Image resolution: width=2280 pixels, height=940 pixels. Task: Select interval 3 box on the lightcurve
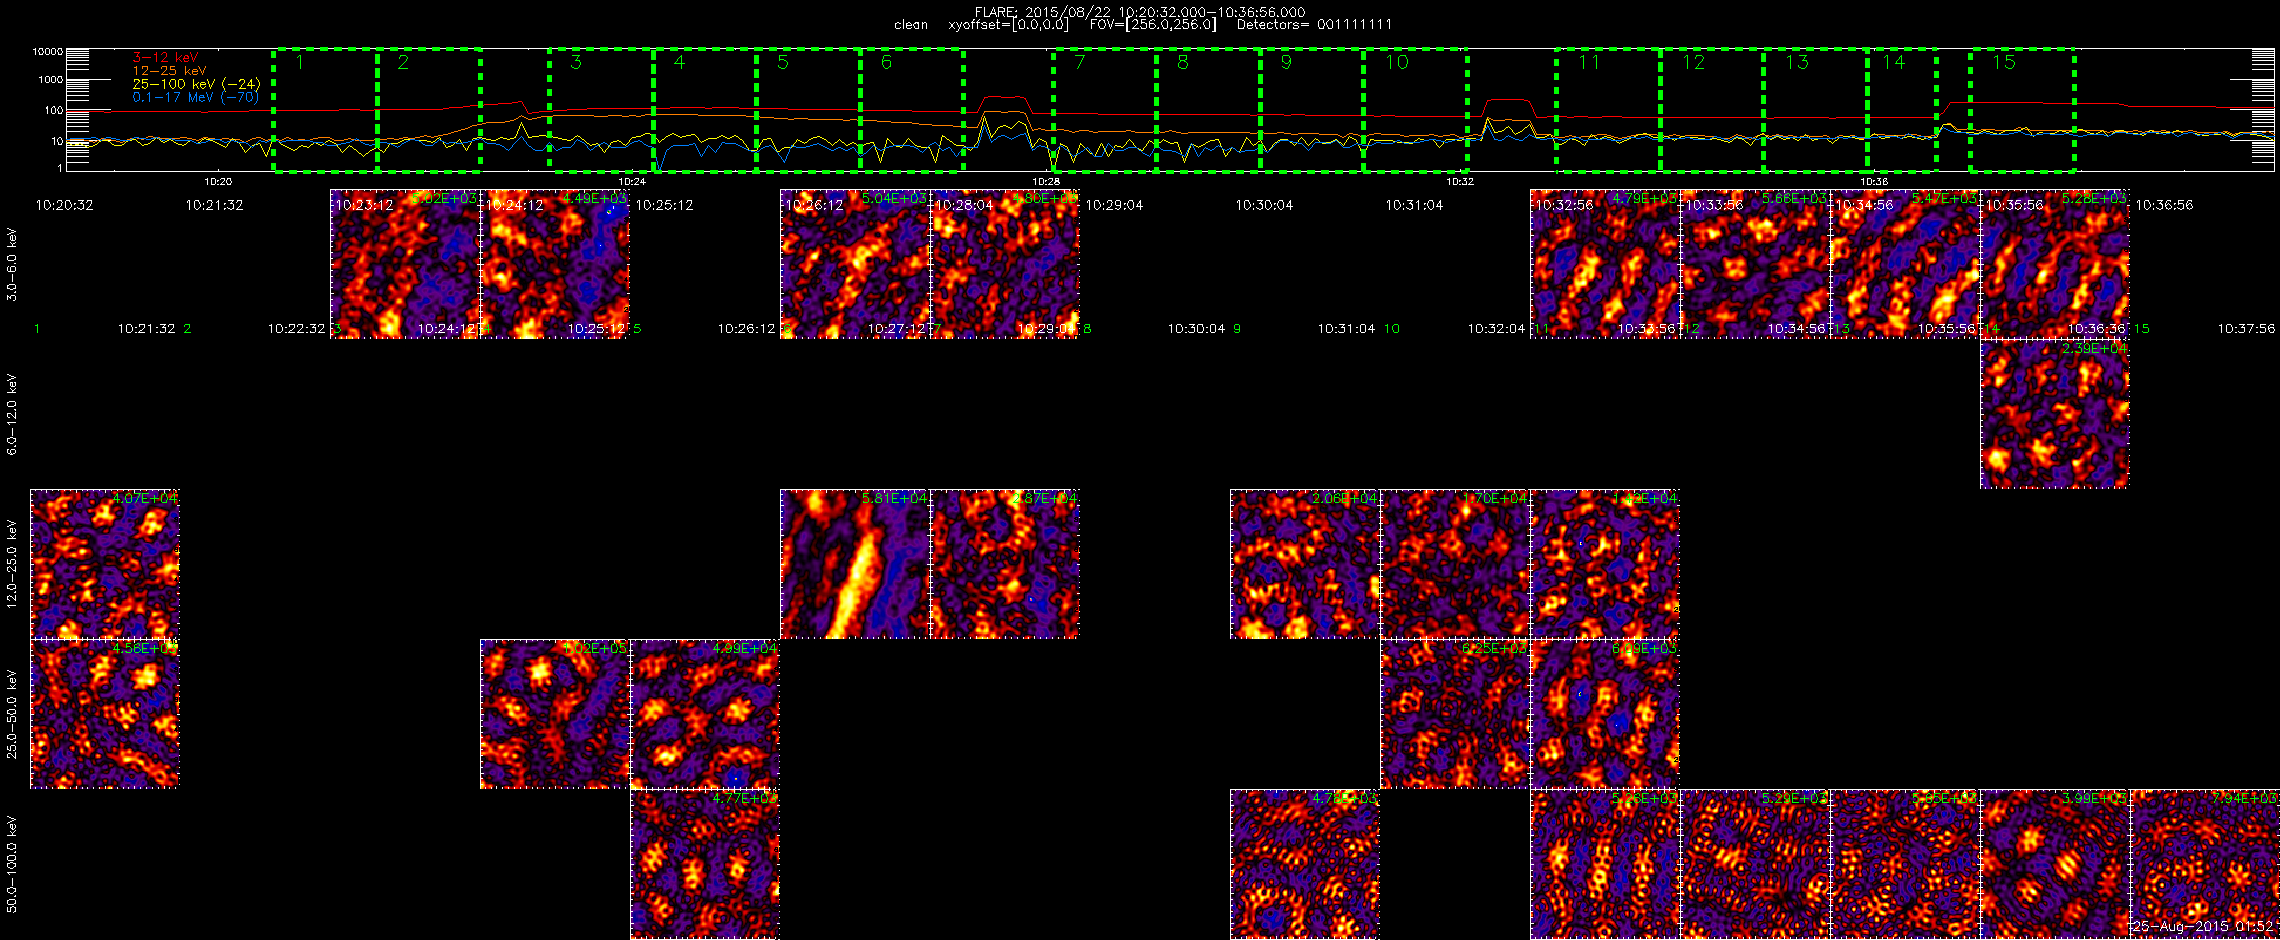tap(601, 110)
